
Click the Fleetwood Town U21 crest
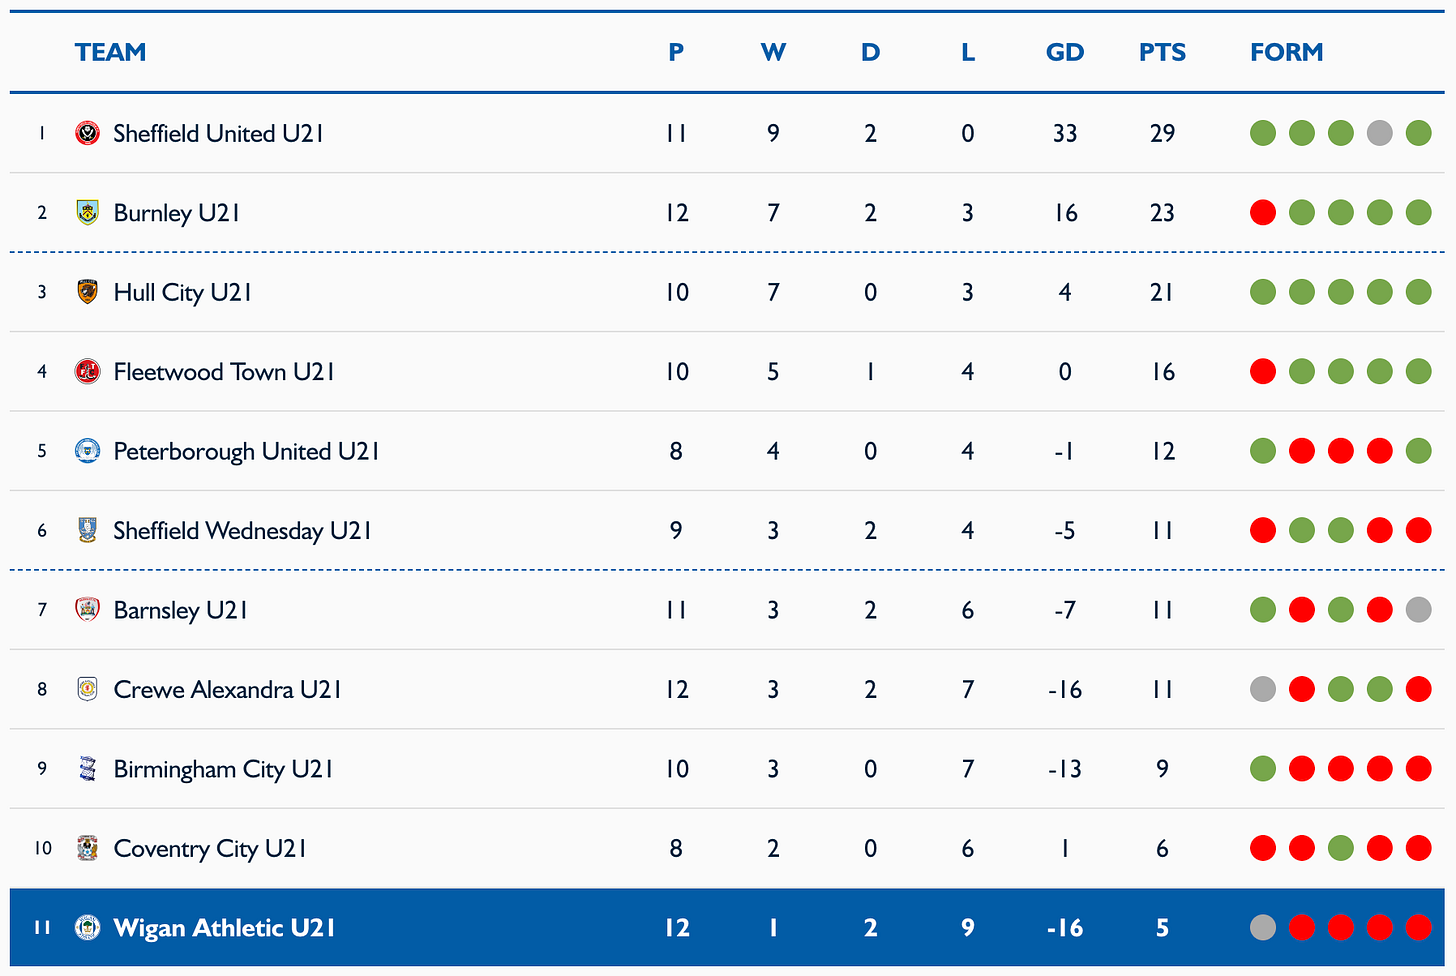click(x=88, y=371)
